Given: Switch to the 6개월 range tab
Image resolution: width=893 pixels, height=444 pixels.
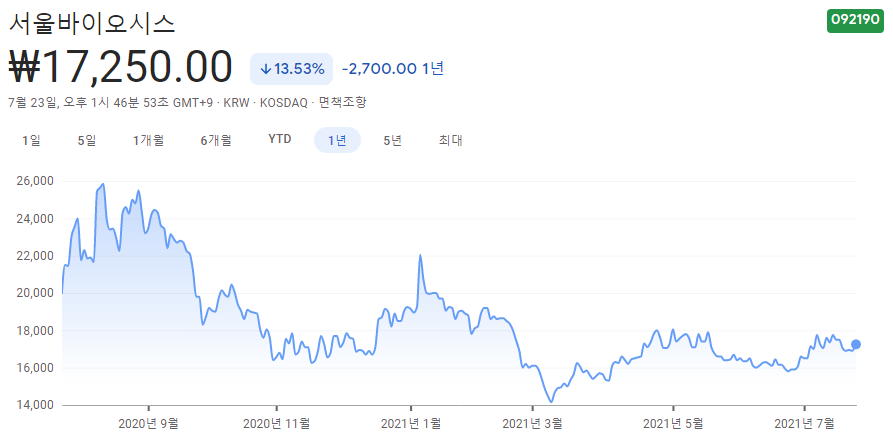Looking at the screenshot, I should coord(216,141).
